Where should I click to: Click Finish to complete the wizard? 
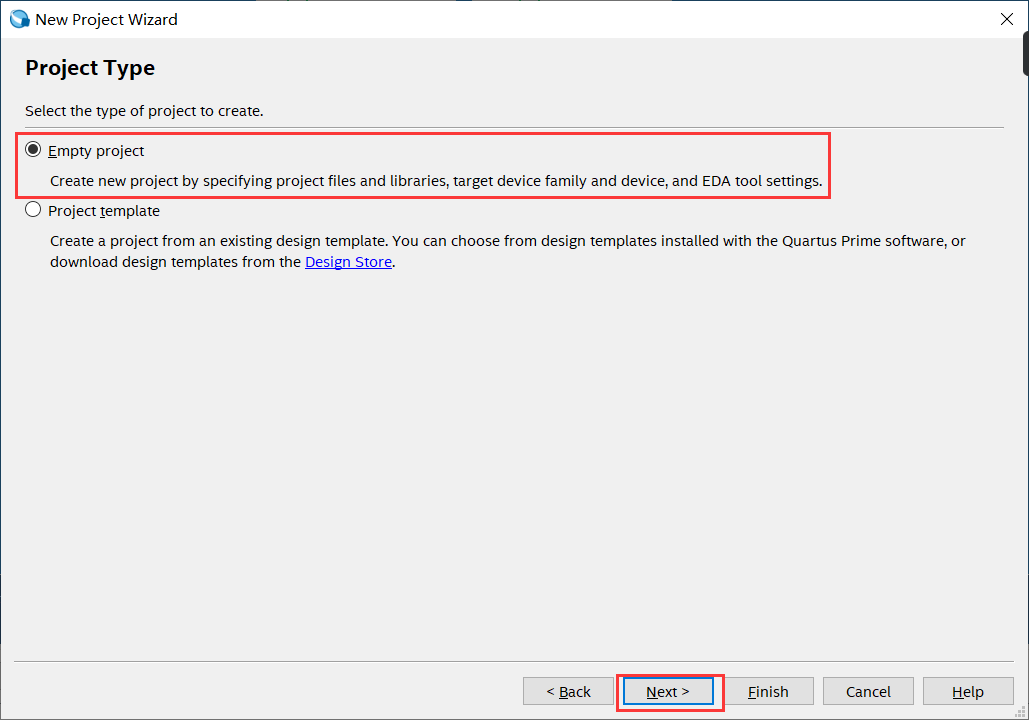coord(768,691)
